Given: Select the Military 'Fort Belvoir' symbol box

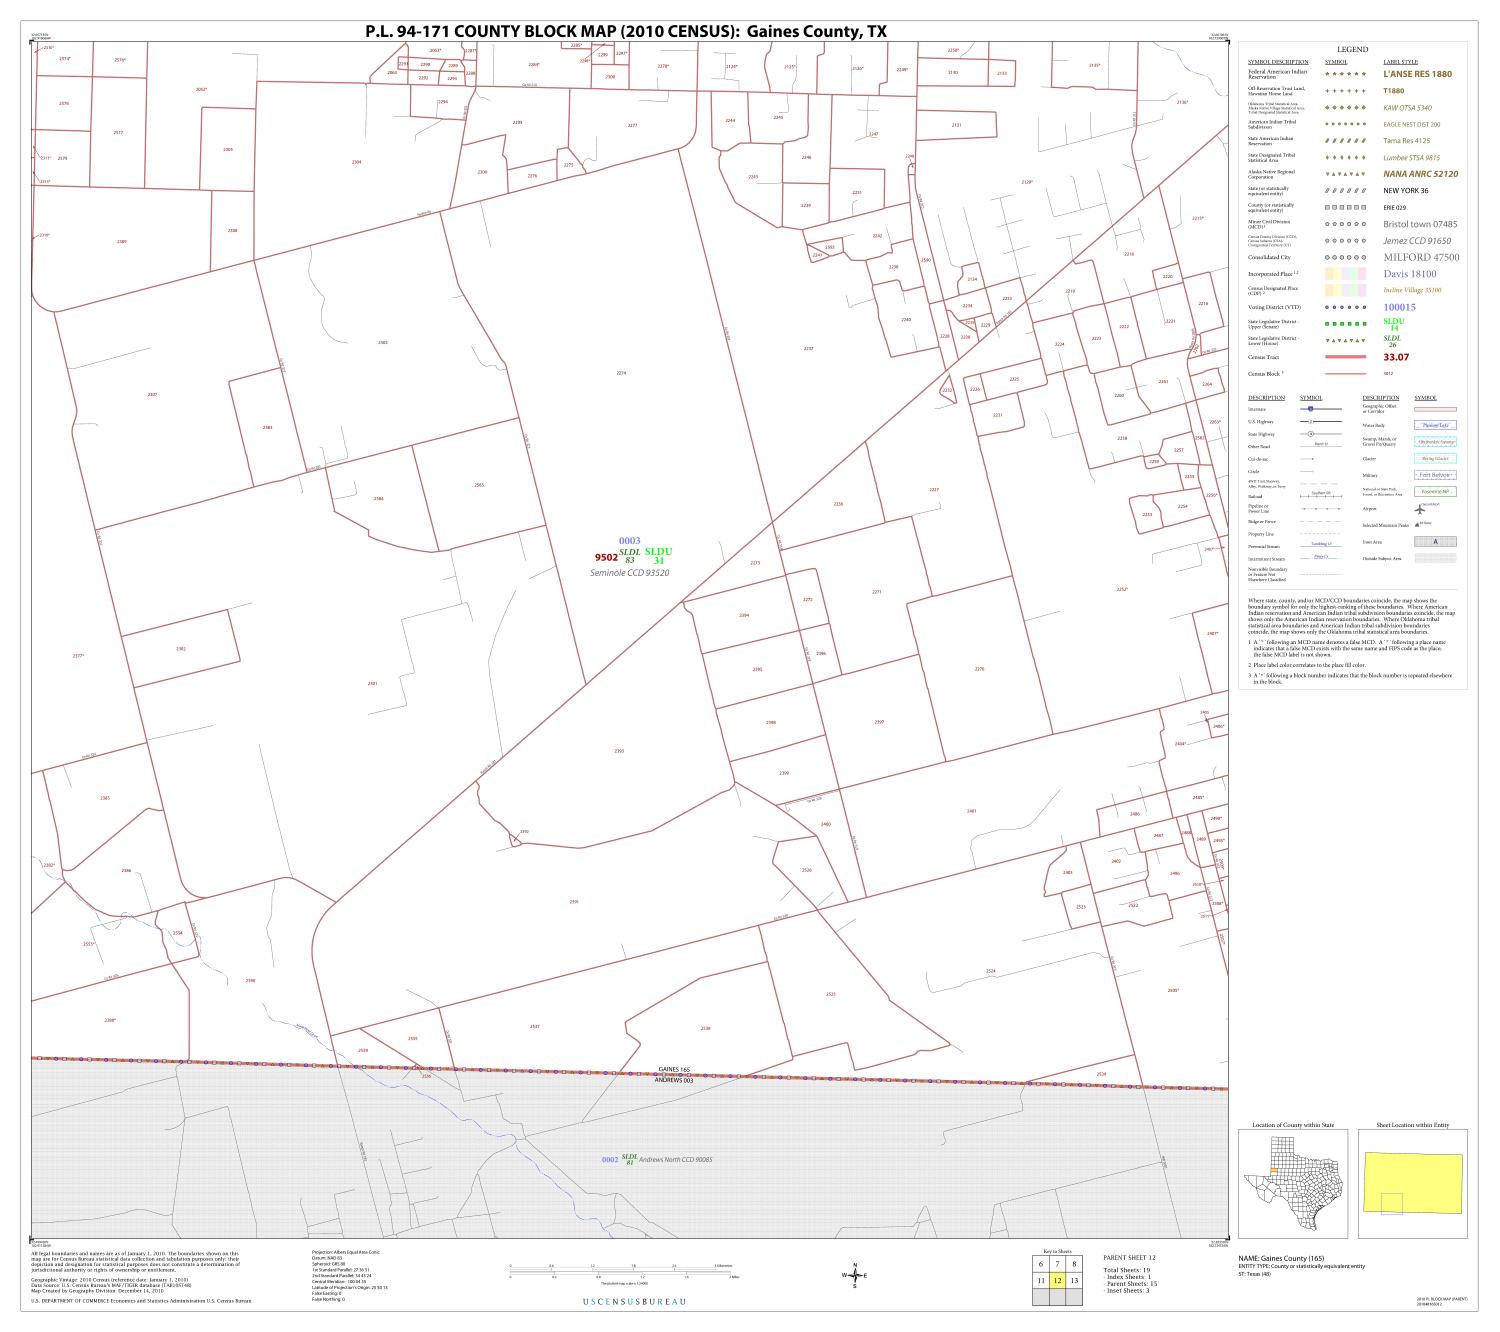Looking at the screenshot, I should tap(1436, 476).
